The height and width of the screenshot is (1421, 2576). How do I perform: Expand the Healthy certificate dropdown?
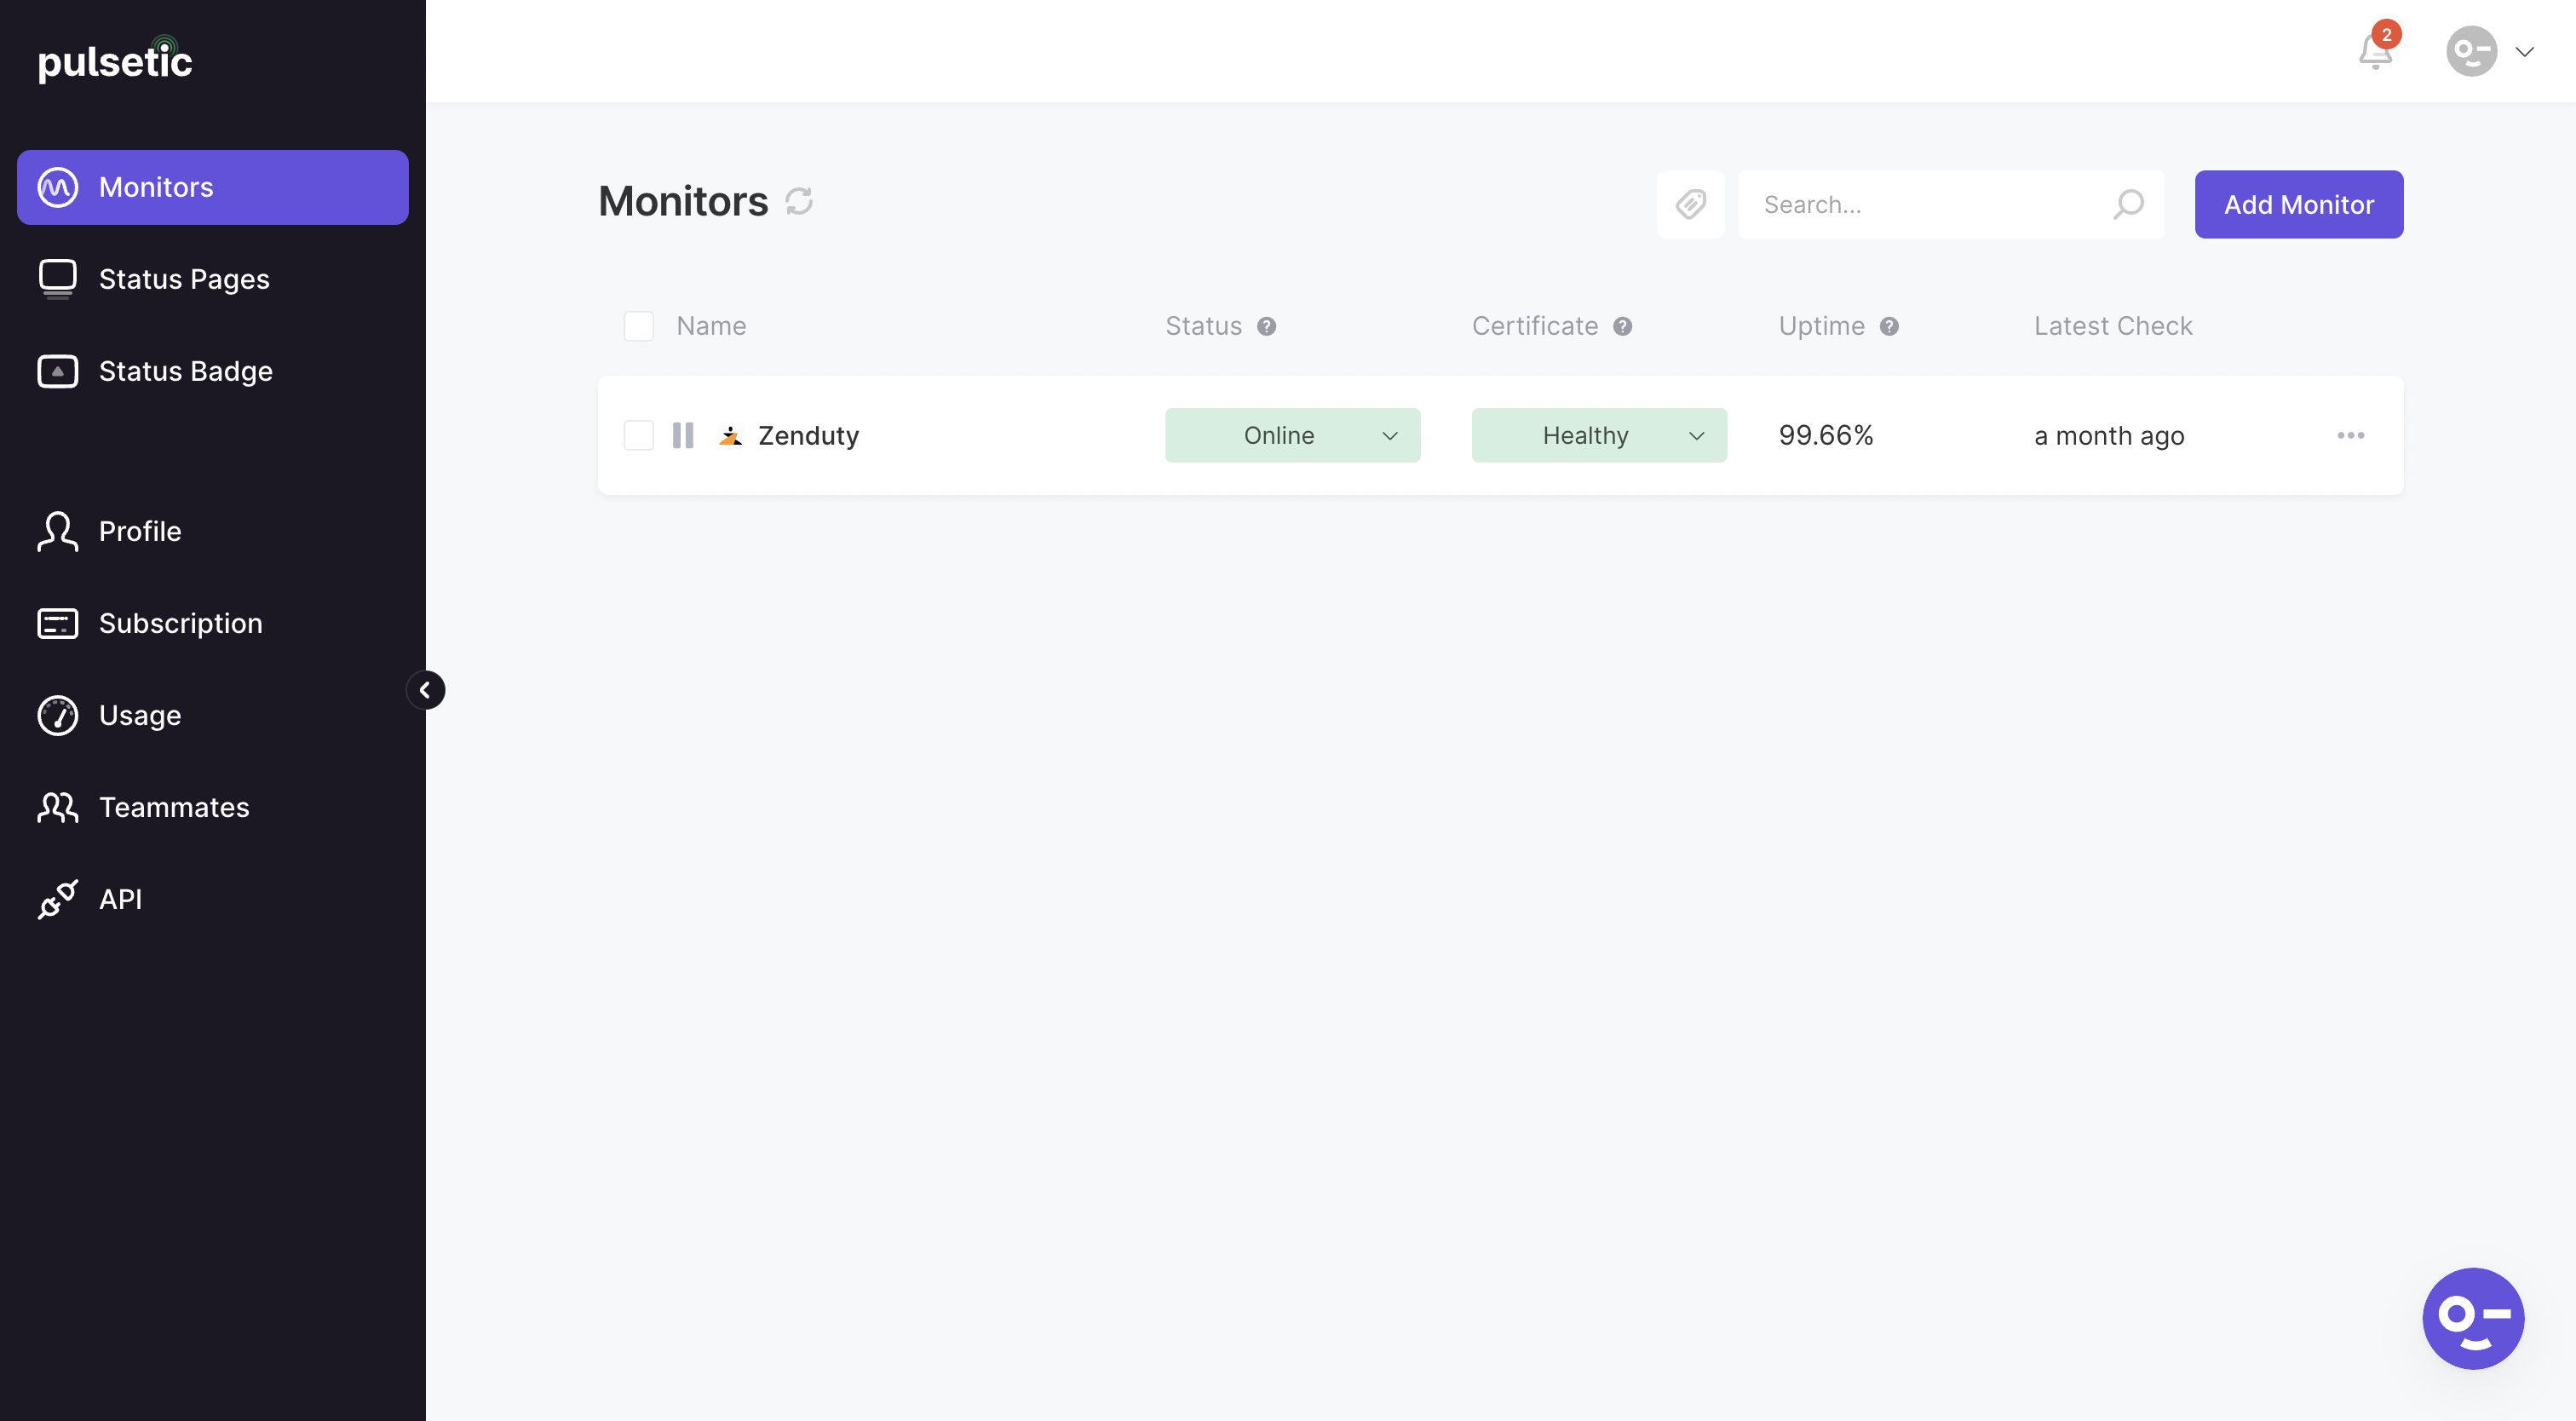pos(1598,435)
